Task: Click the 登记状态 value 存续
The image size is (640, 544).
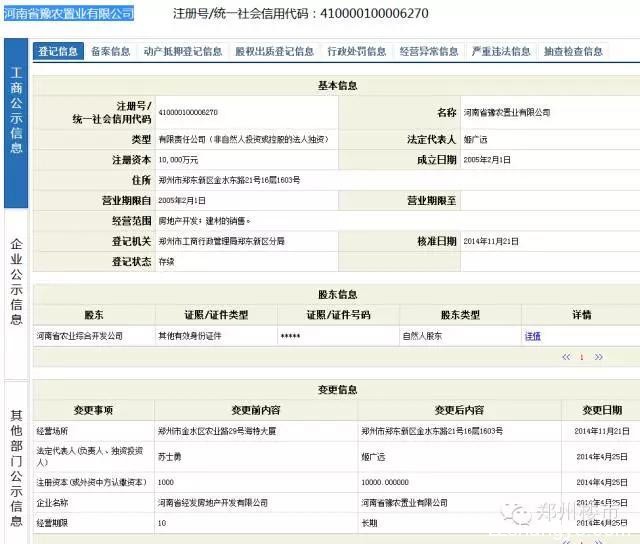Action: point(166,262)
